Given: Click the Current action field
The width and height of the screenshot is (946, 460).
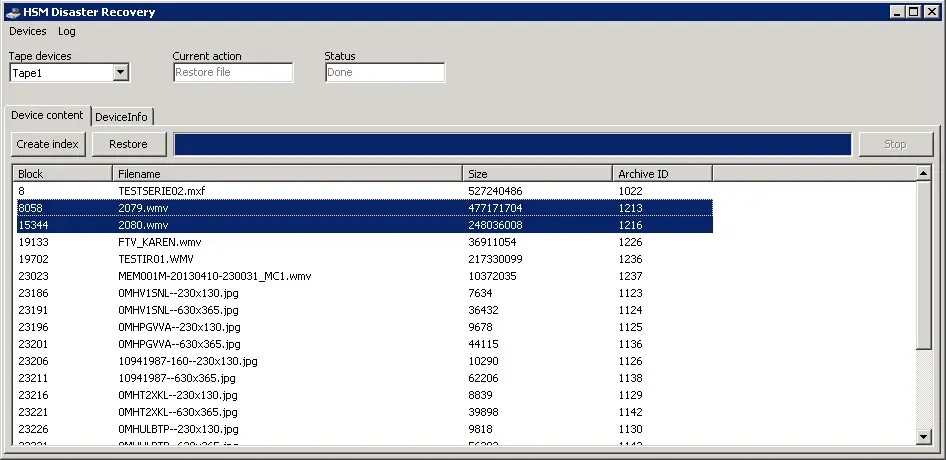Looking at the screenshot, I should [233, 72].
